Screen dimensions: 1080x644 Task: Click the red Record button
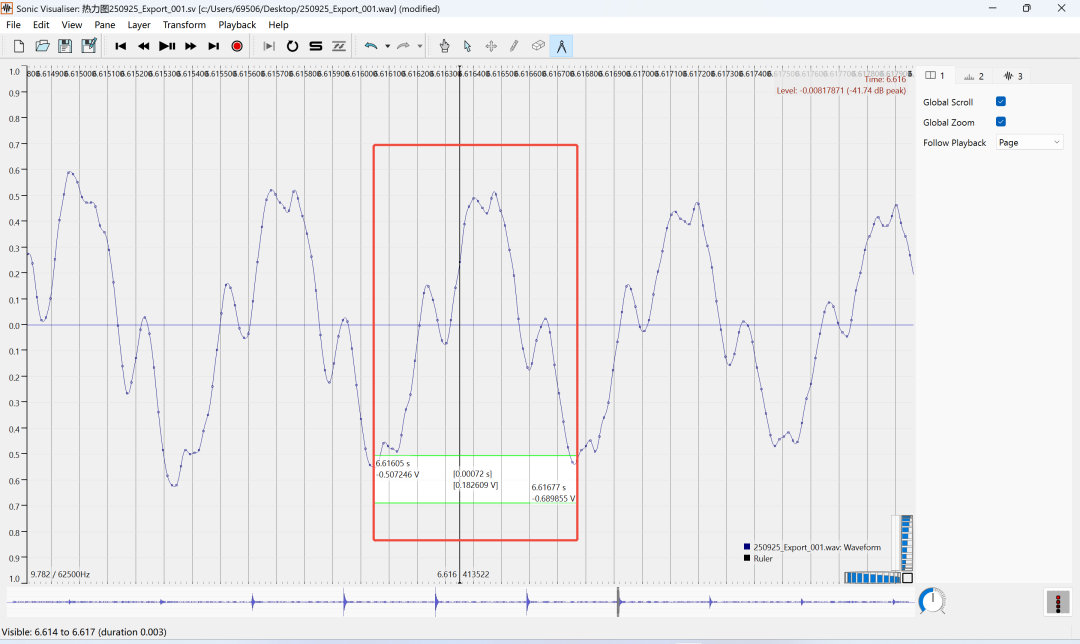point(237,46)
